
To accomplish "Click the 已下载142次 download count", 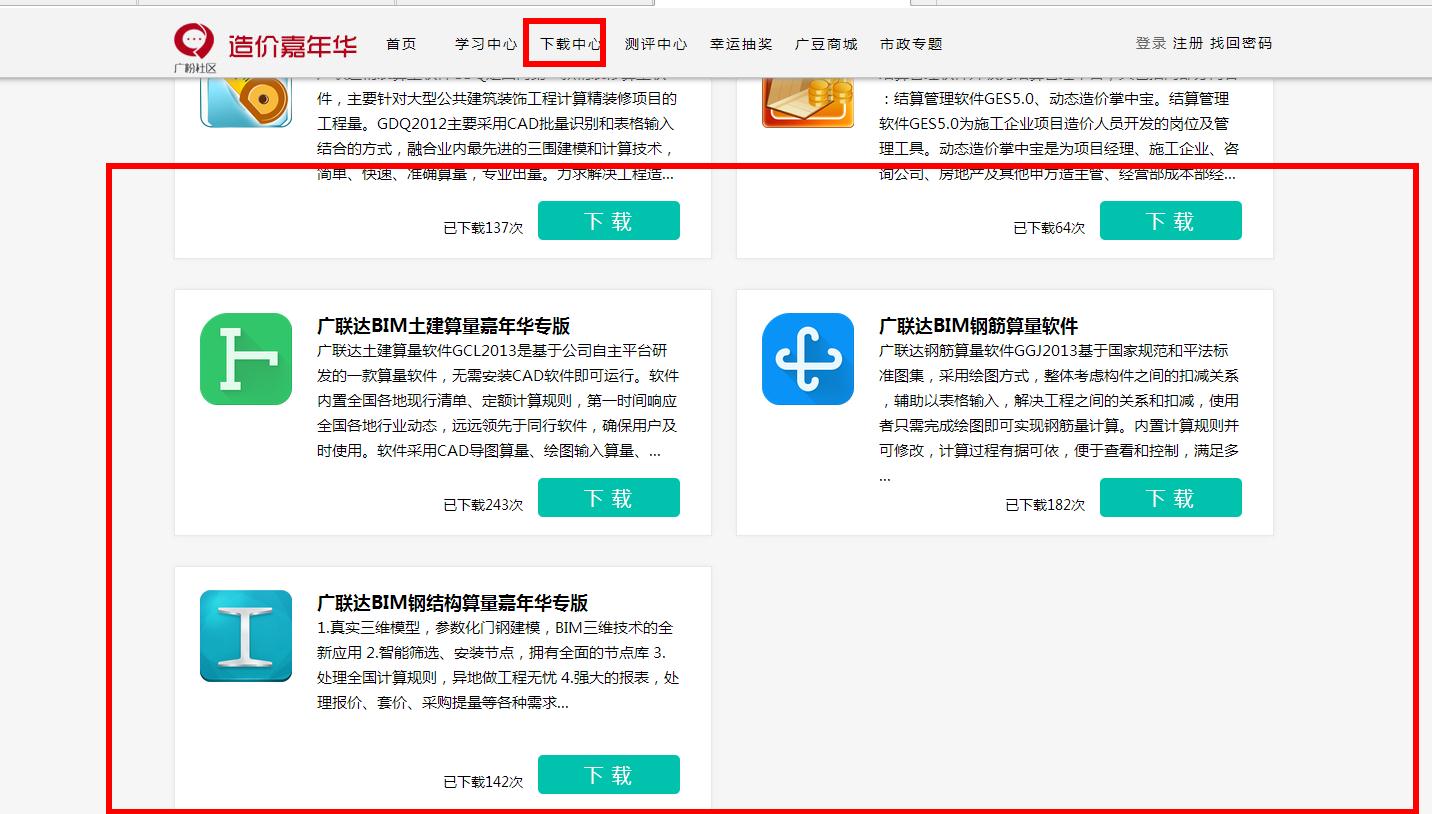I will [483, 782].
